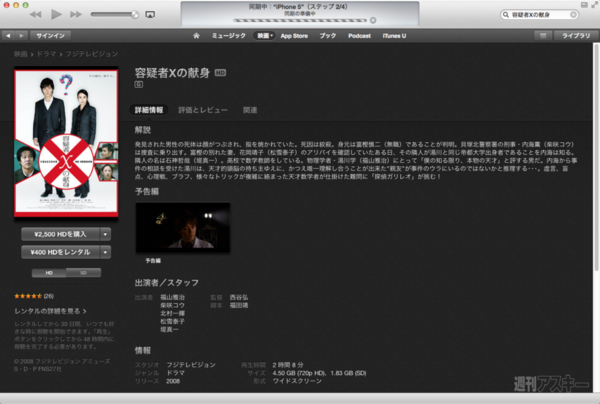Click the fast-forward playback button
The width and height of the screenshot is (600, 404).
[x=76, y=15]
